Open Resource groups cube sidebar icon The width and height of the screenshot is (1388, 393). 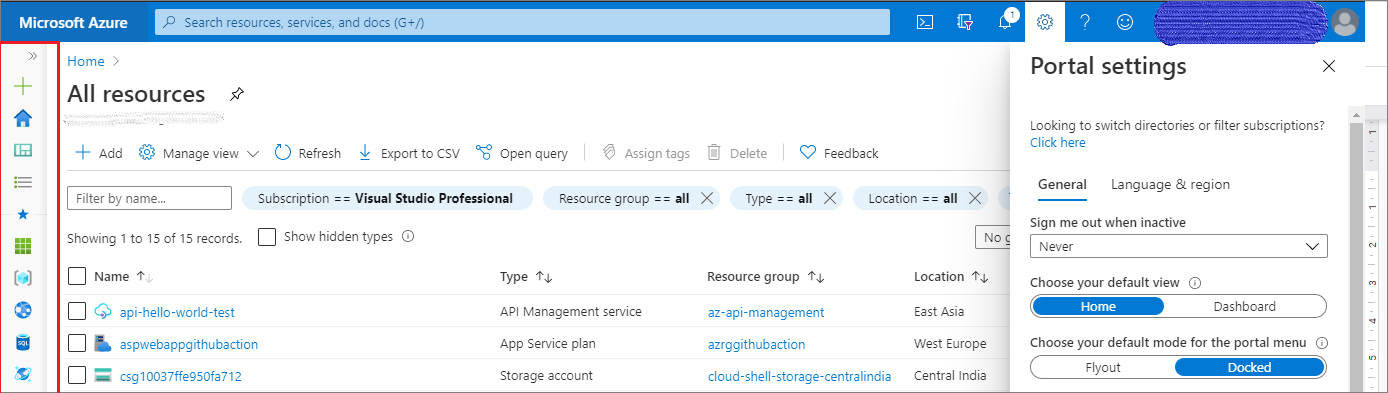pos(23,278)
